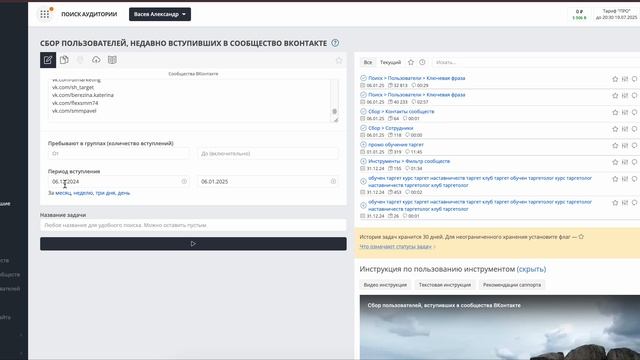Filter tasks by favorites star icon

coord(411,62)
